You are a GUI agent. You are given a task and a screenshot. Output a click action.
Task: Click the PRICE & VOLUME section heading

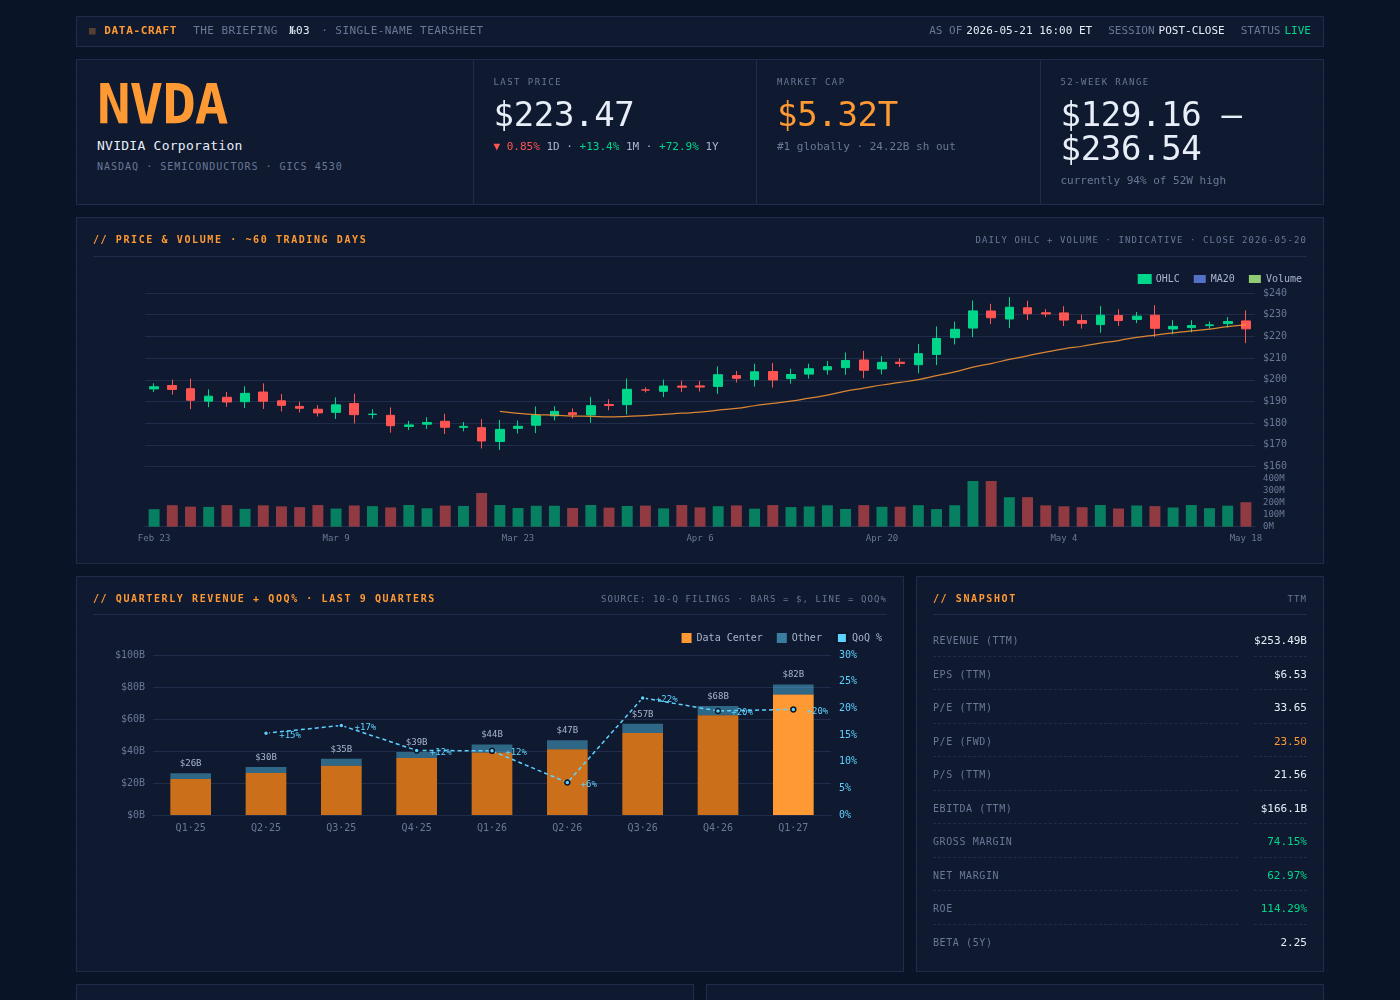click(230, 240)
